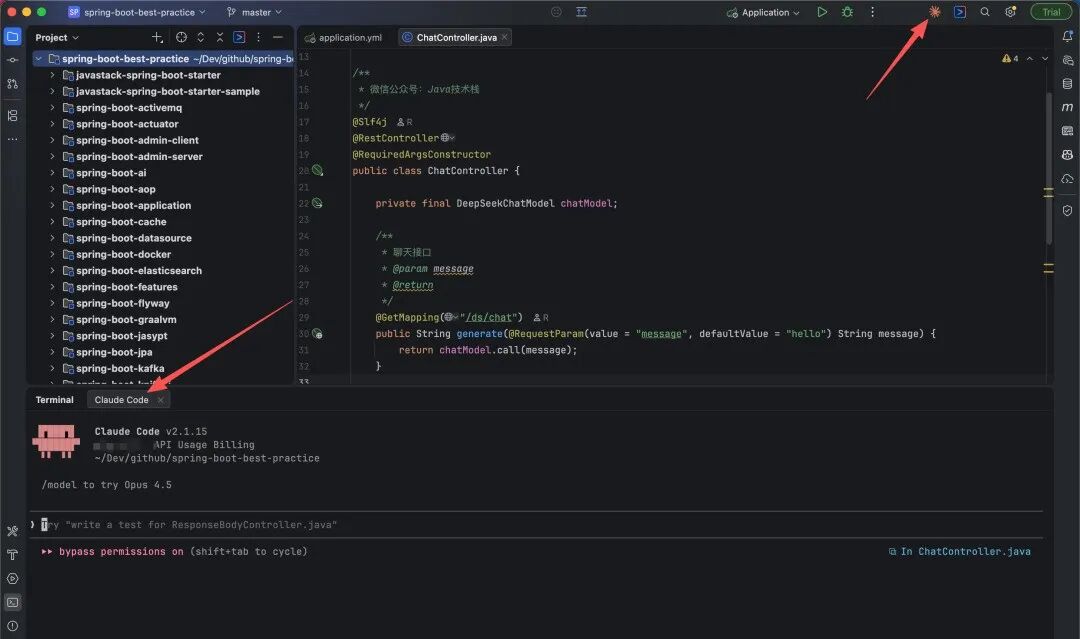
Task: Run the Application configuration
Action: 822,12
